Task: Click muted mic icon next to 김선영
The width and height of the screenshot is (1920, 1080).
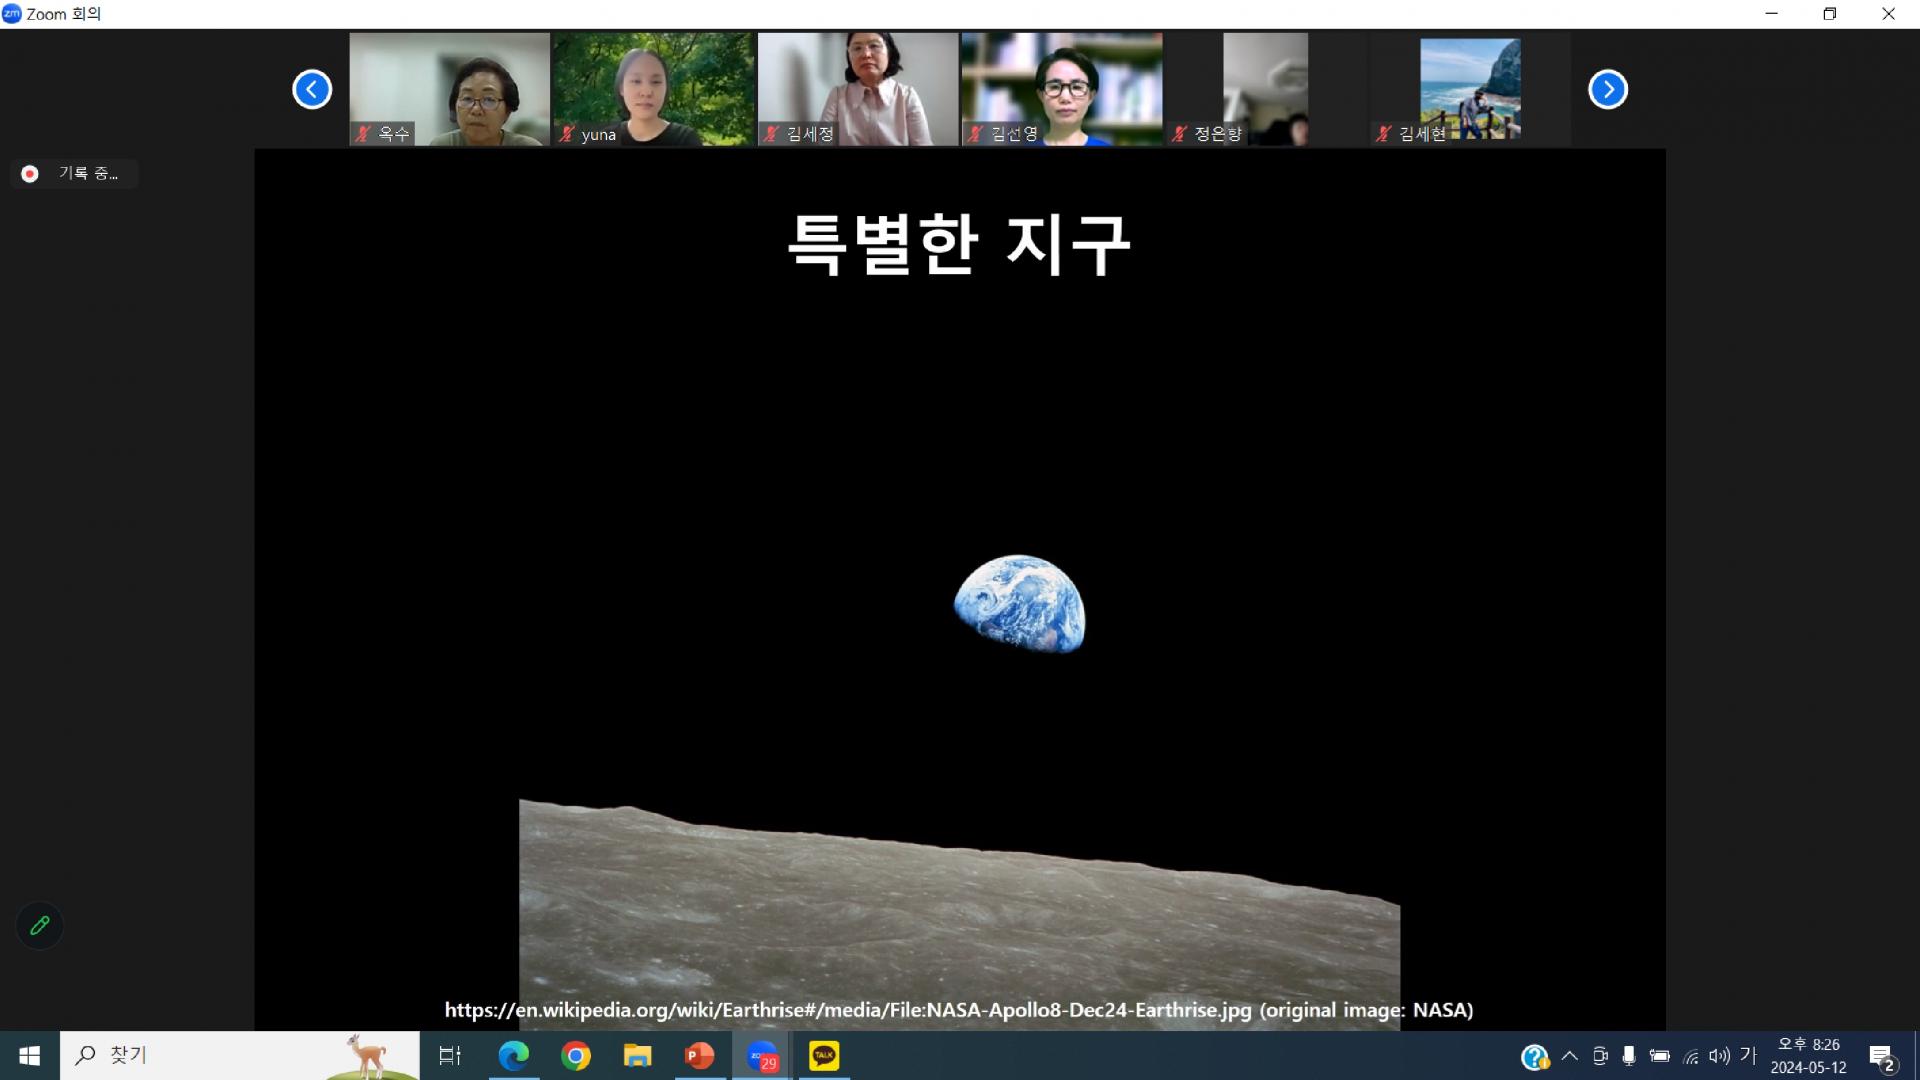Action: [975, 134]
